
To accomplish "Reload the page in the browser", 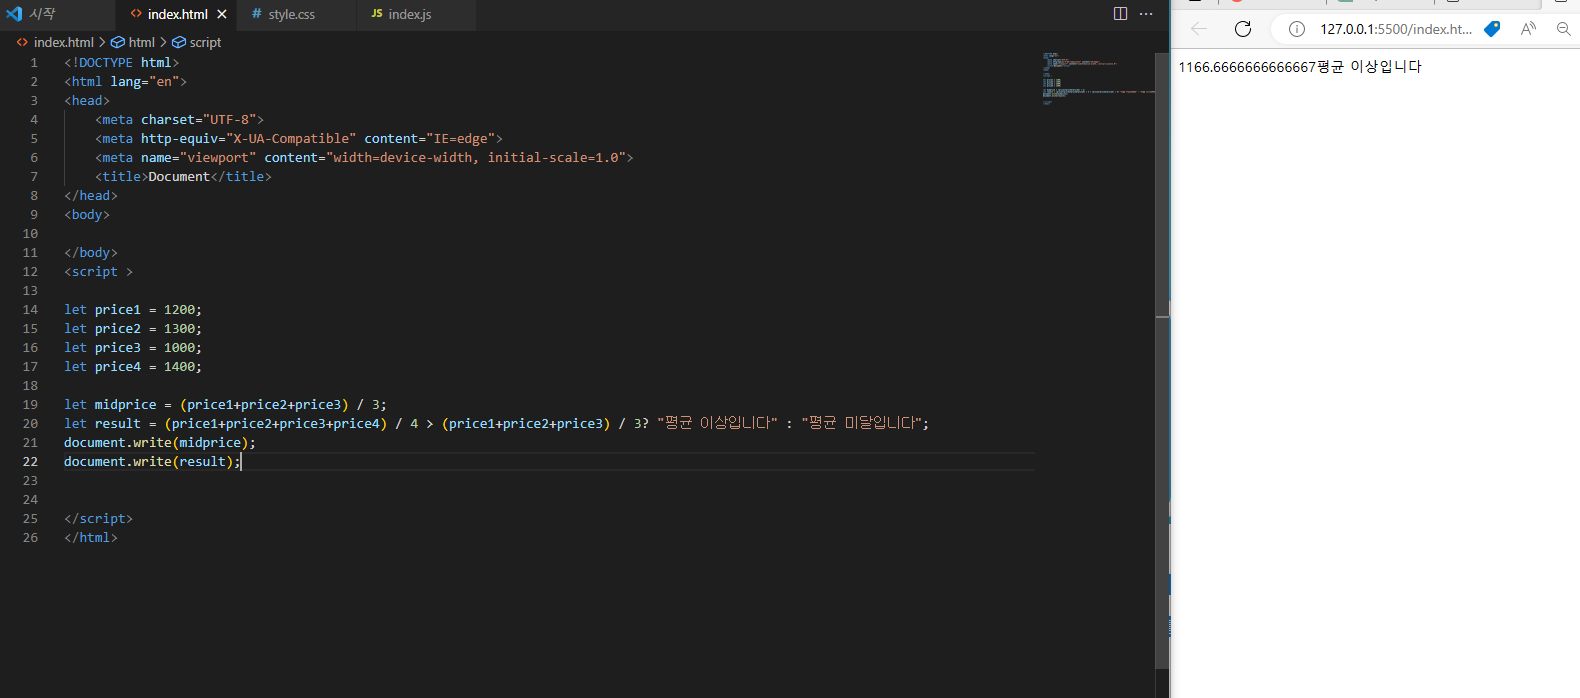I will point(1243,29).
